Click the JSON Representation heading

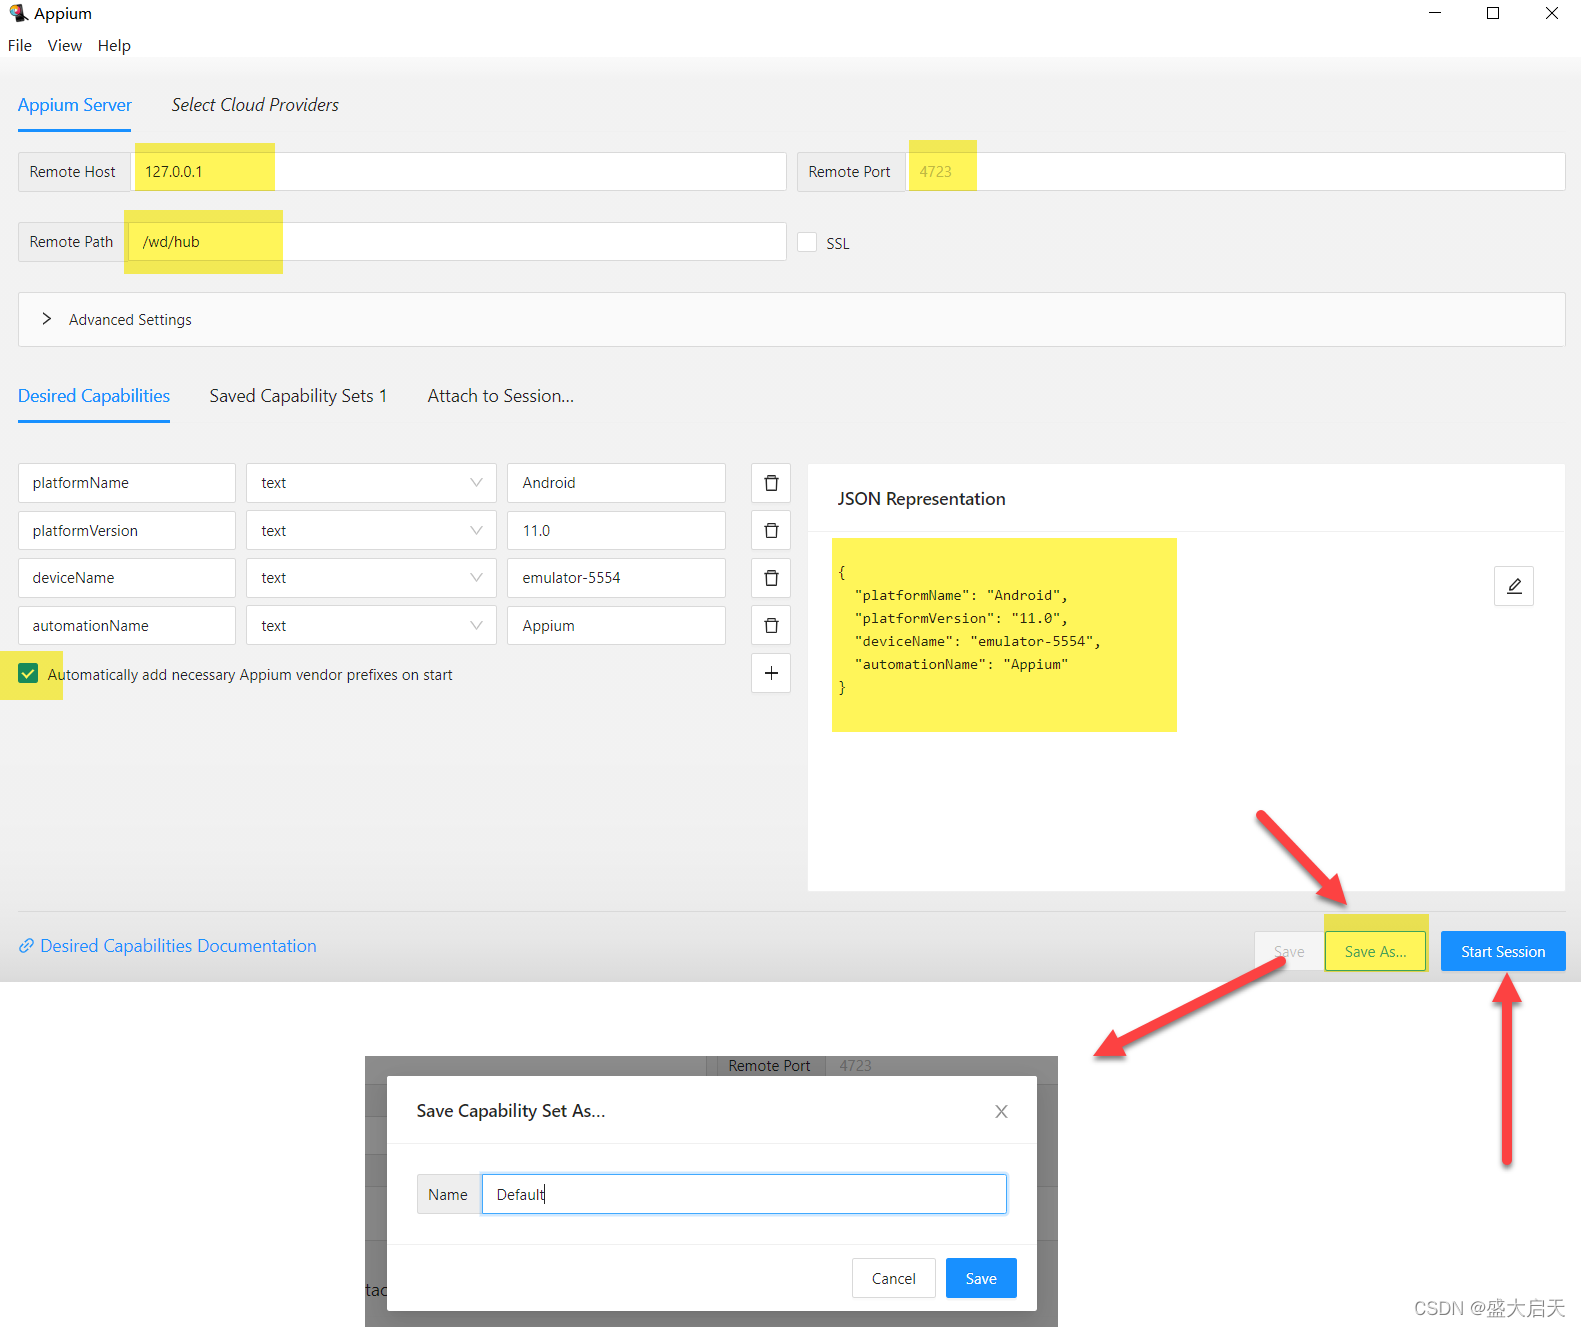click(921, 499)
